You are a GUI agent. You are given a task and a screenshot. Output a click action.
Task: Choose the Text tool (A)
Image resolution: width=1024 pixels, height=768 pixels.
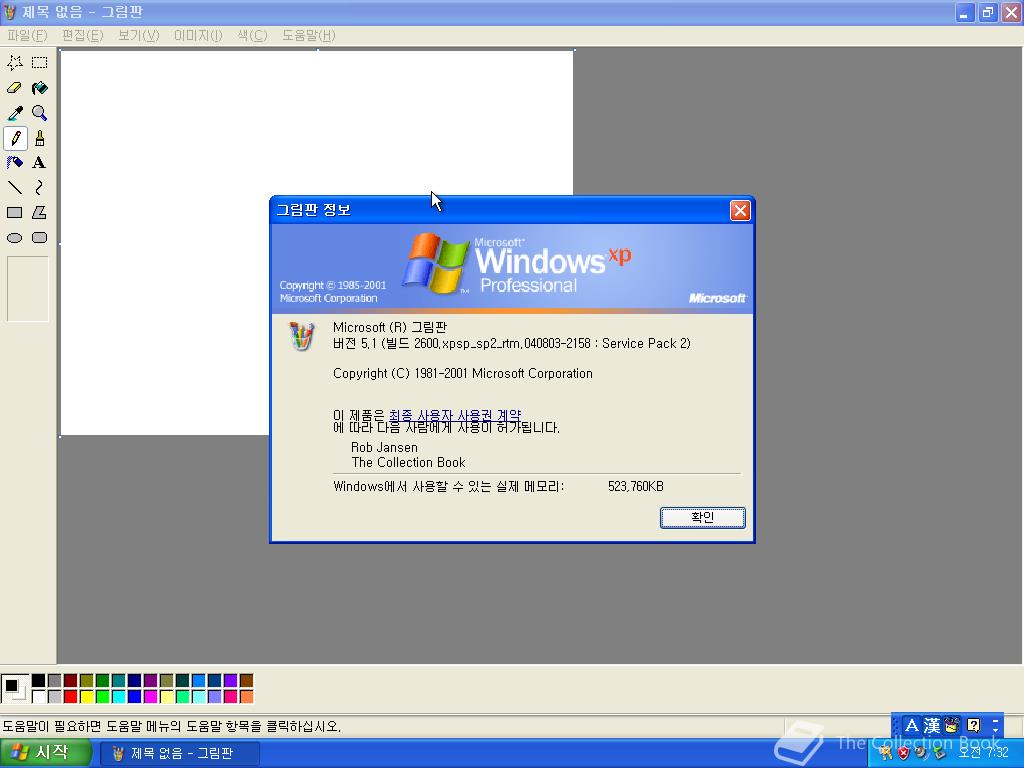pos(40,163)
